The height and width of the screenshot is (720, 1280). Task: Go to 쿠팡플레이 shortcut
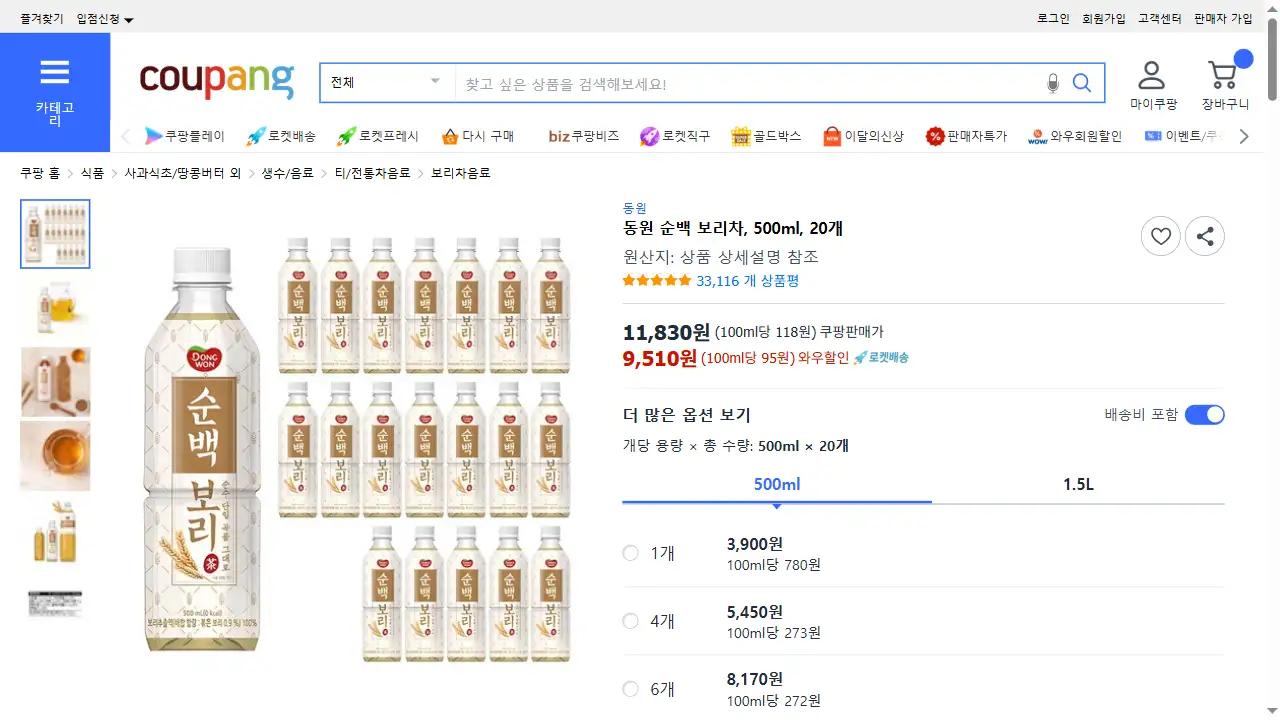(185, 136)
